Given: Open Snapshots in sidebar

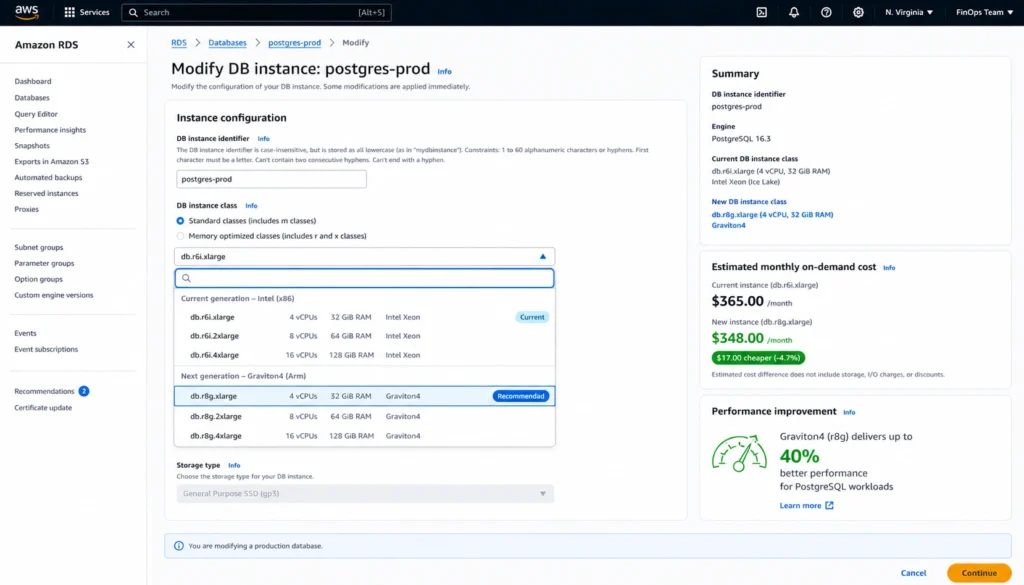Looking at the screenshot, I should [32, 146].
